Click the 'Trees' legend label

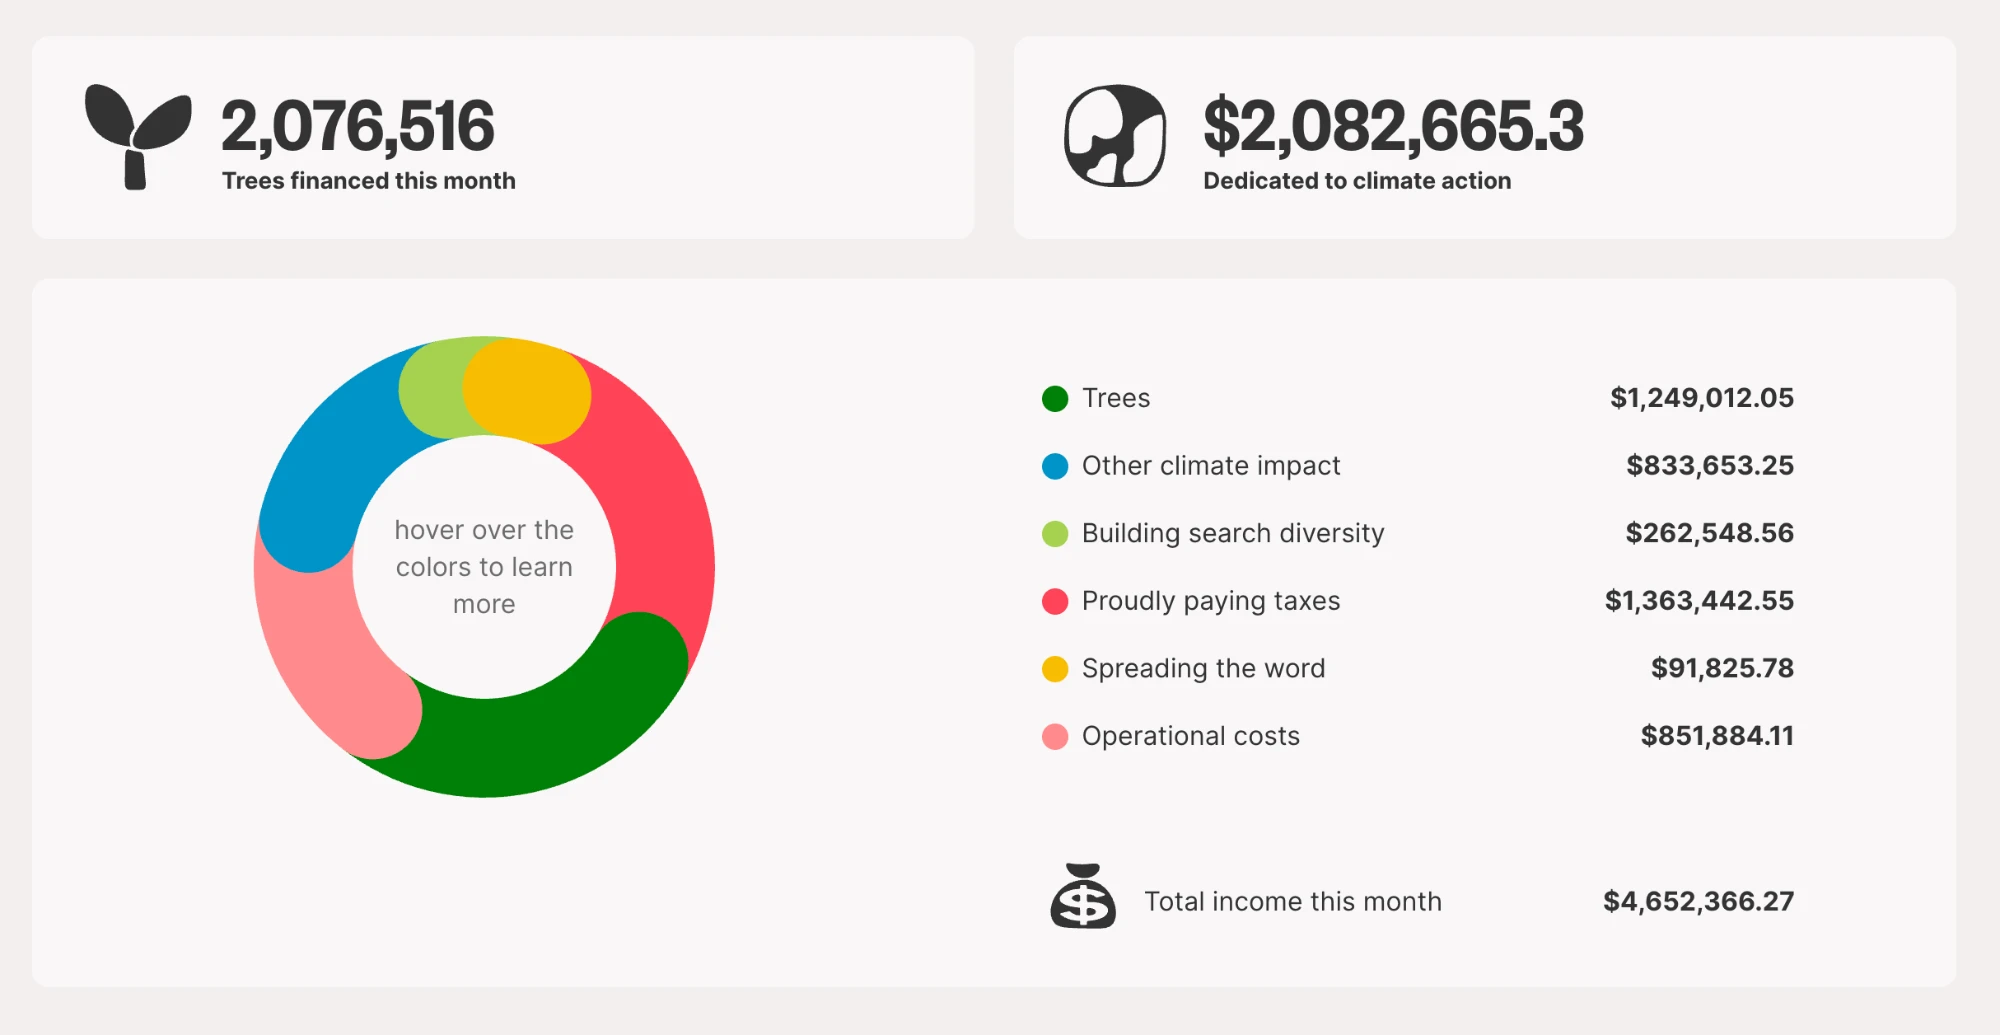1116,398
